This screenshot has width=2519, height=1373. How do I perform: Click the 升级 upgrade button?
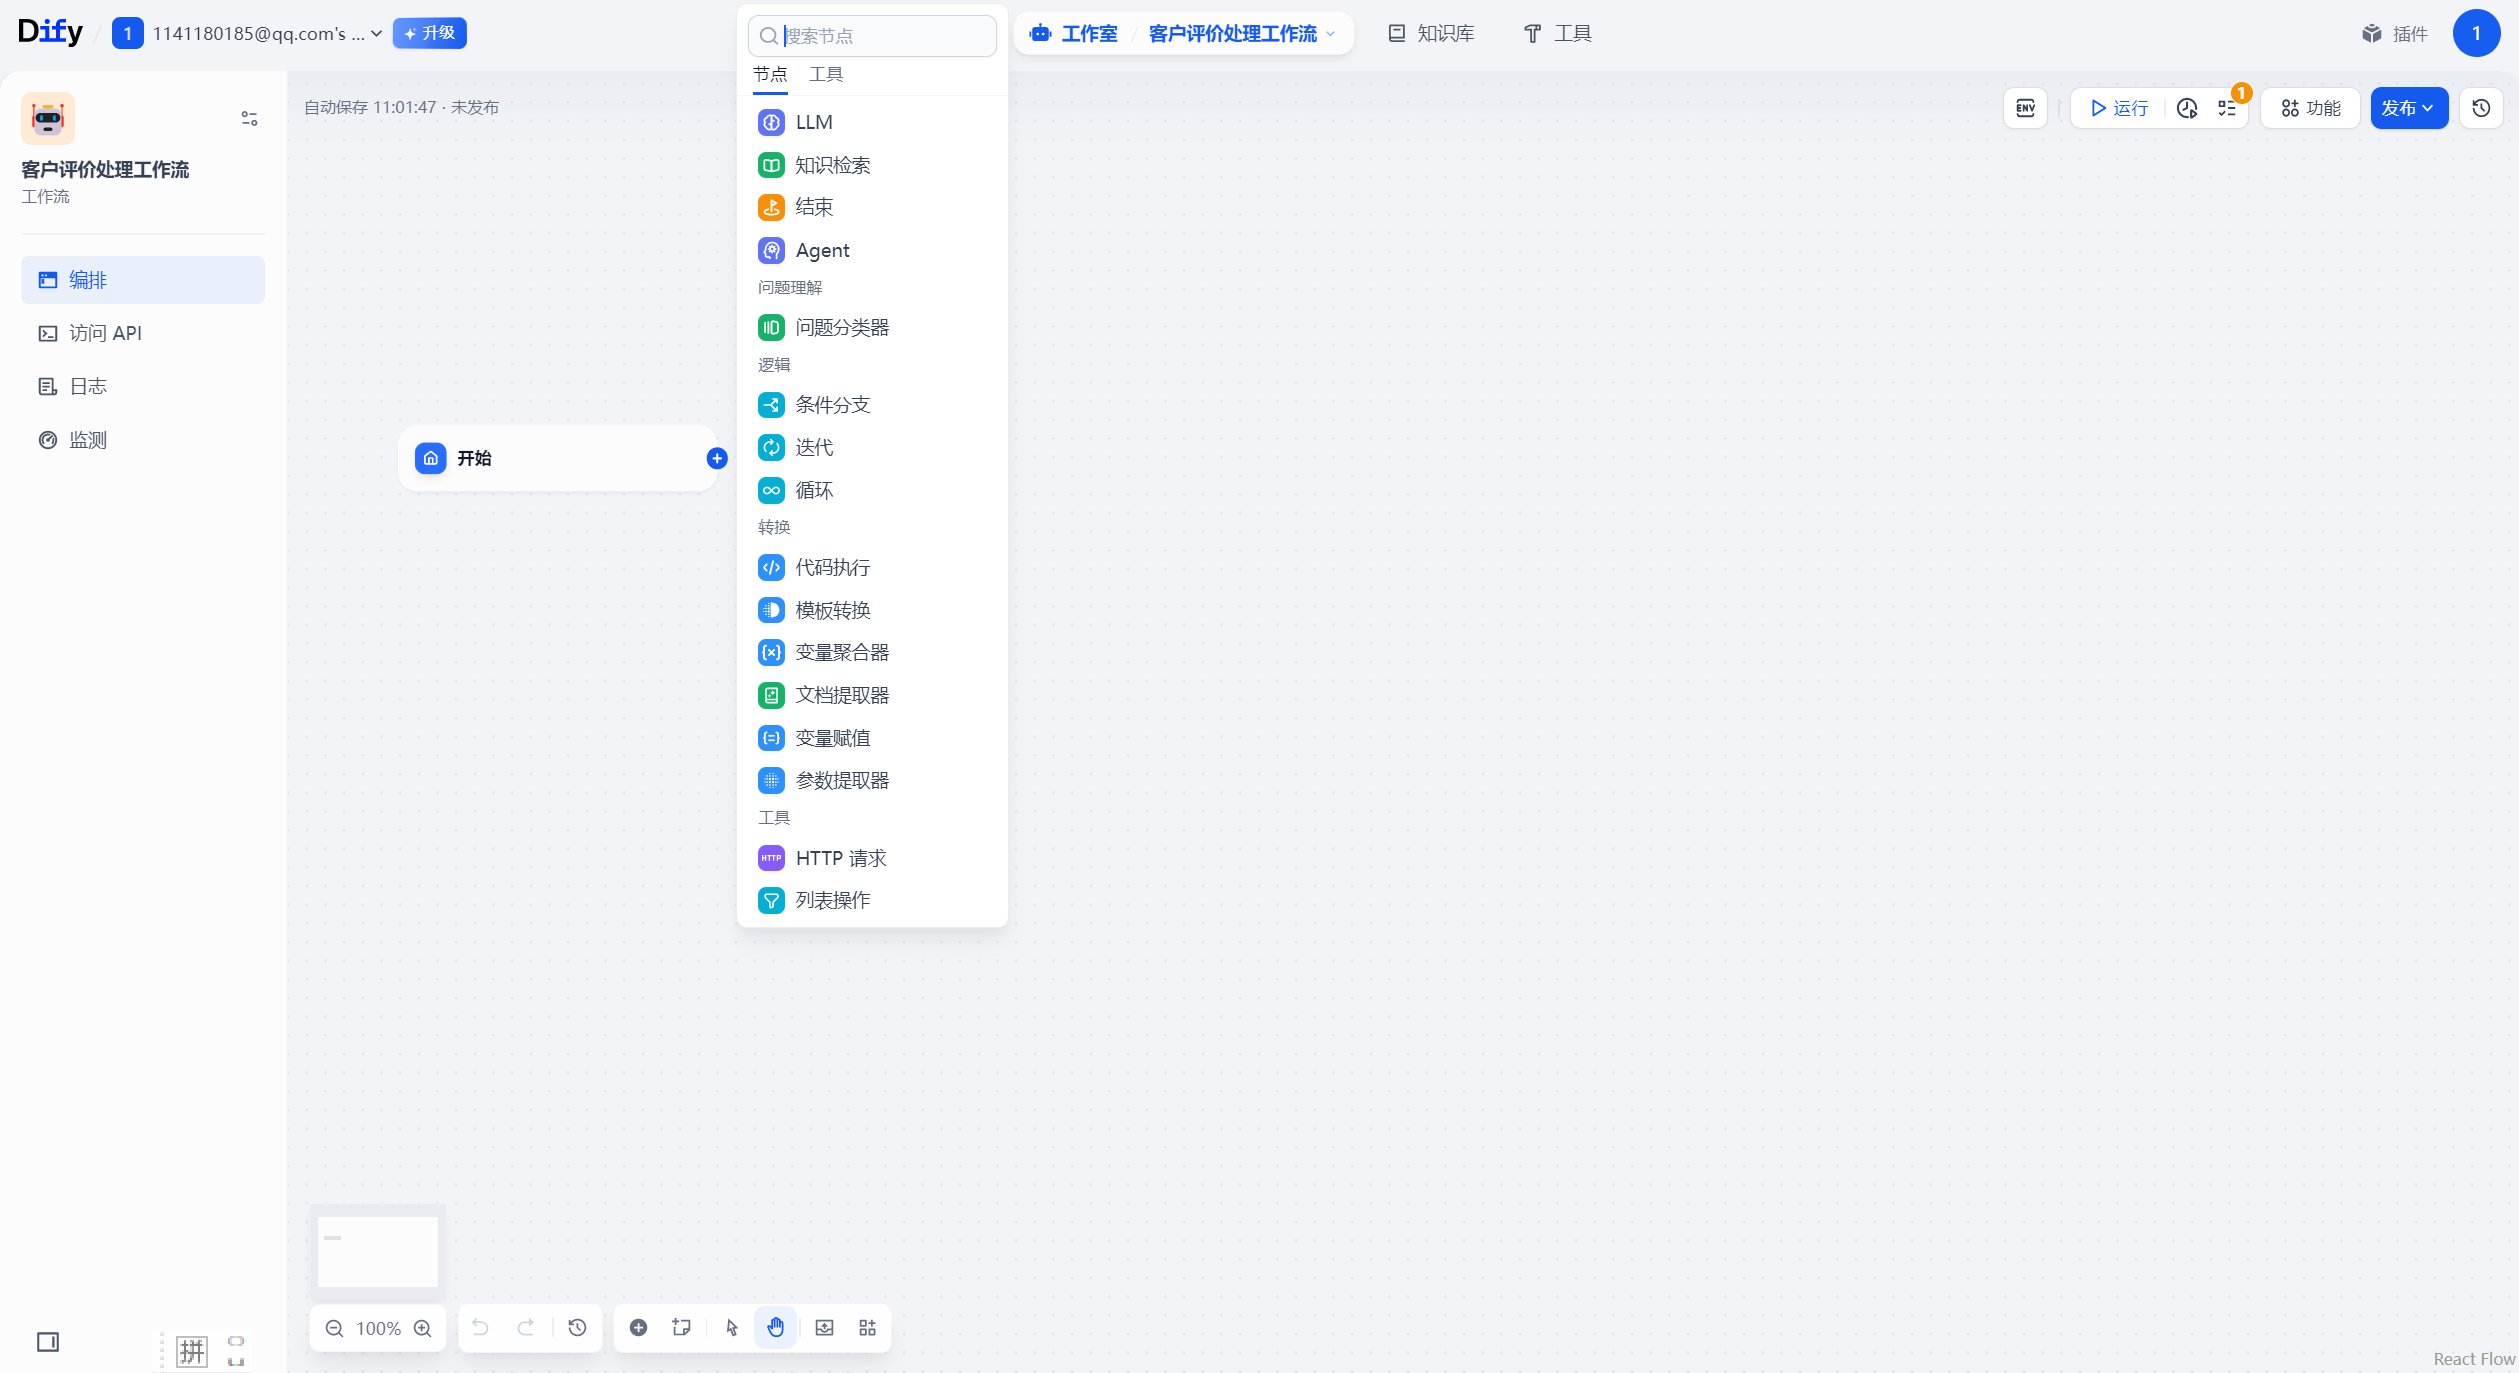click(429, 33)
